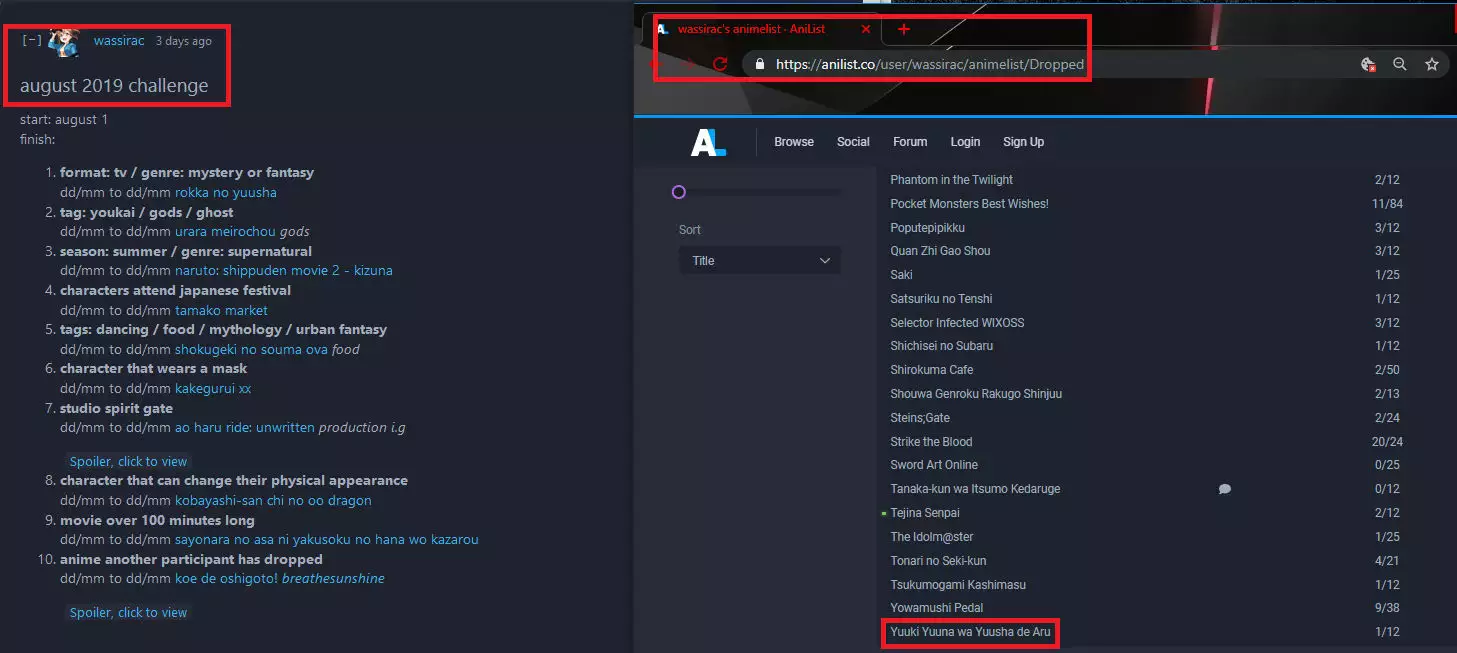
Task: Open the Steins;Gate entry
Action: point(920,418)
